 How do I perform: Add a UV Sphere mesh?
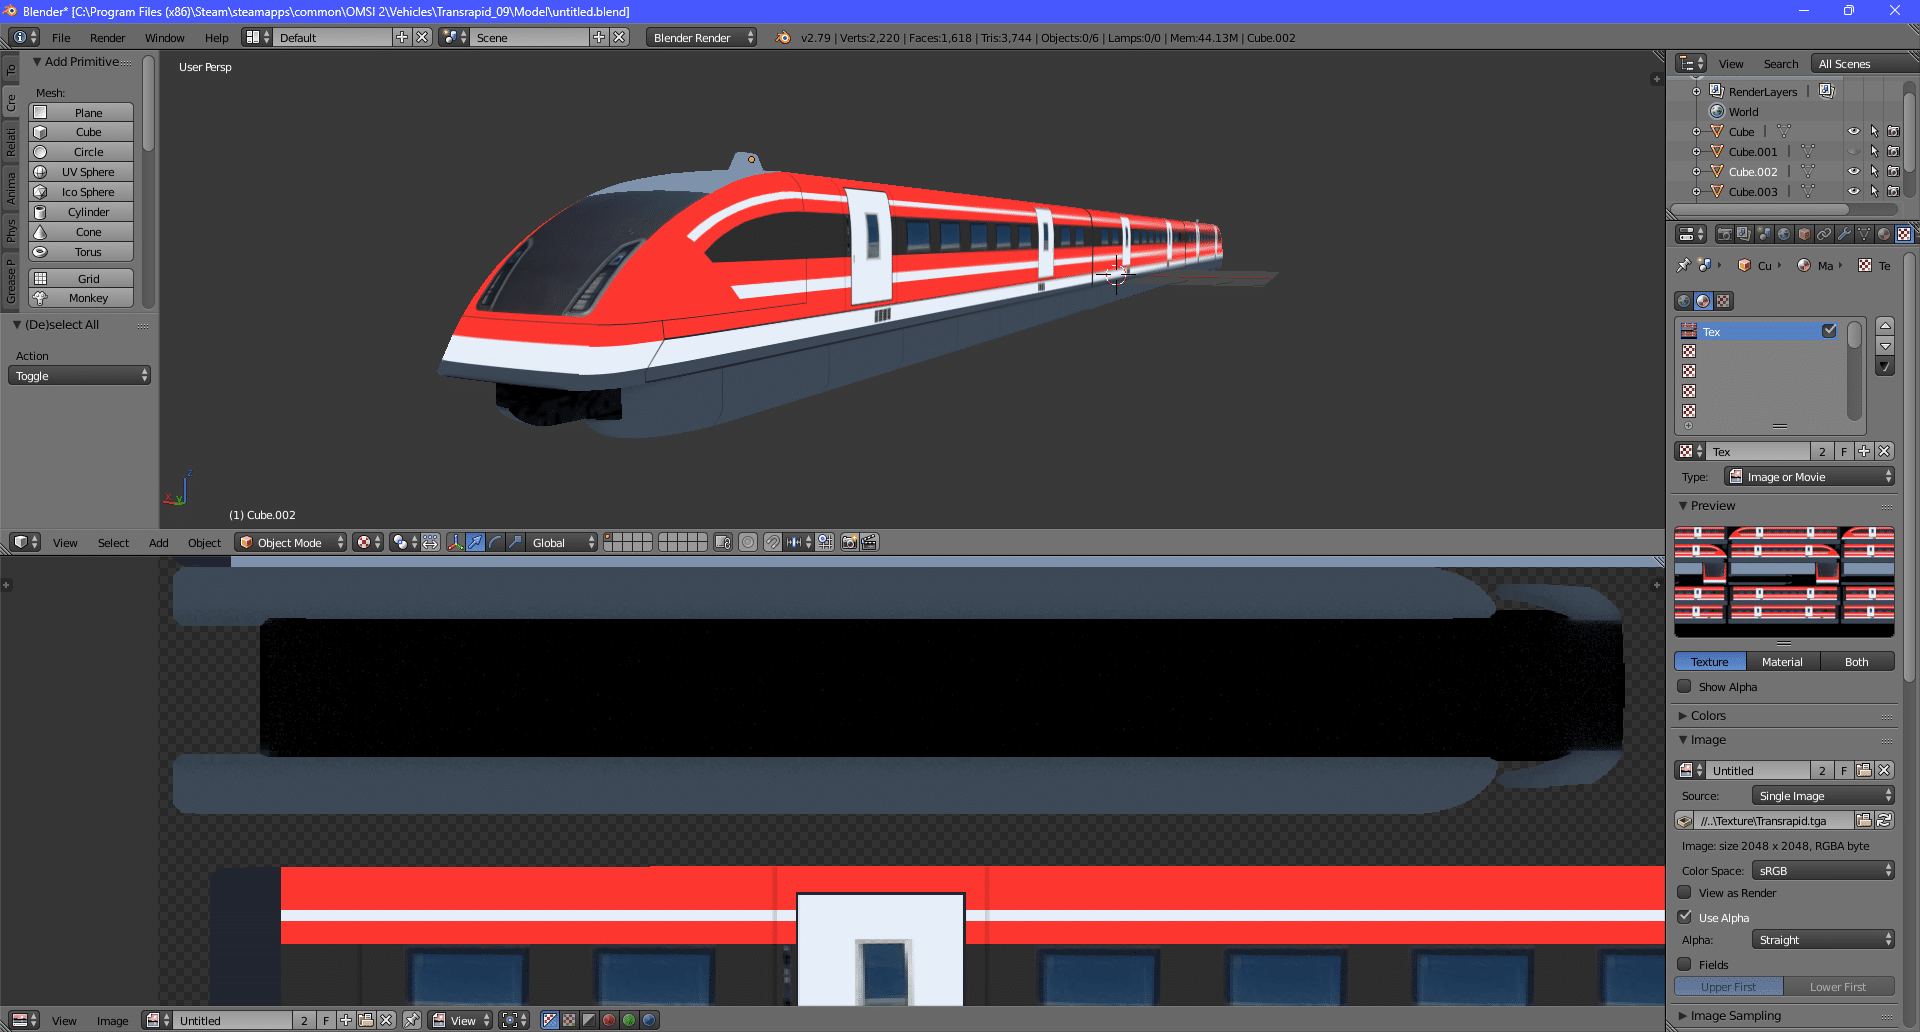[88, 172]
